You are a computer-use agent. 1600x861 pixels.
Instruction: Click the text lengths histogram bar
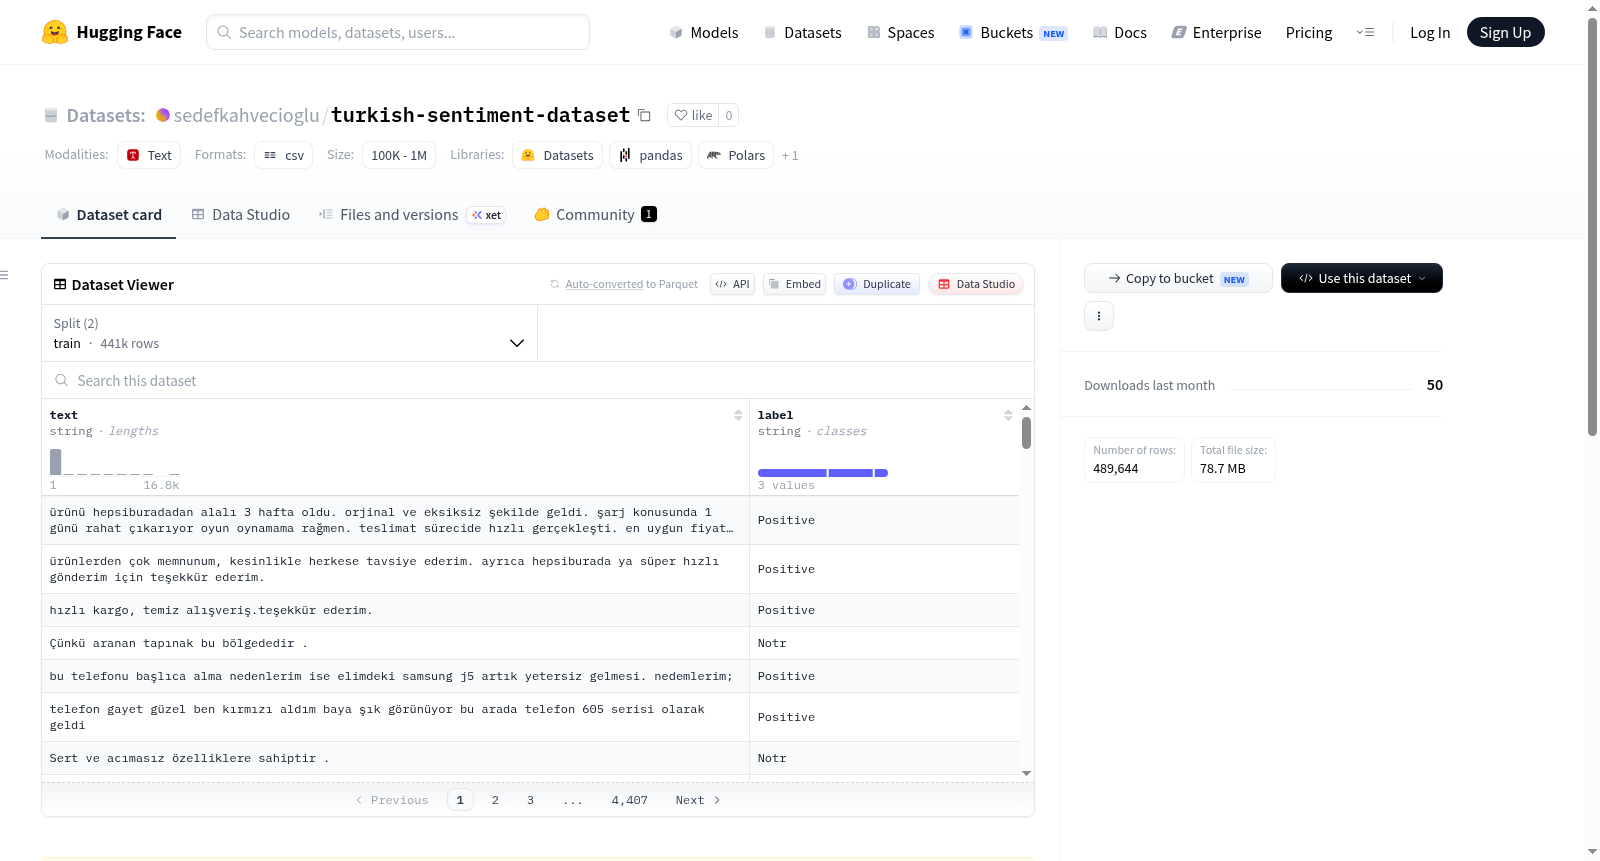(x=56, y=462)
